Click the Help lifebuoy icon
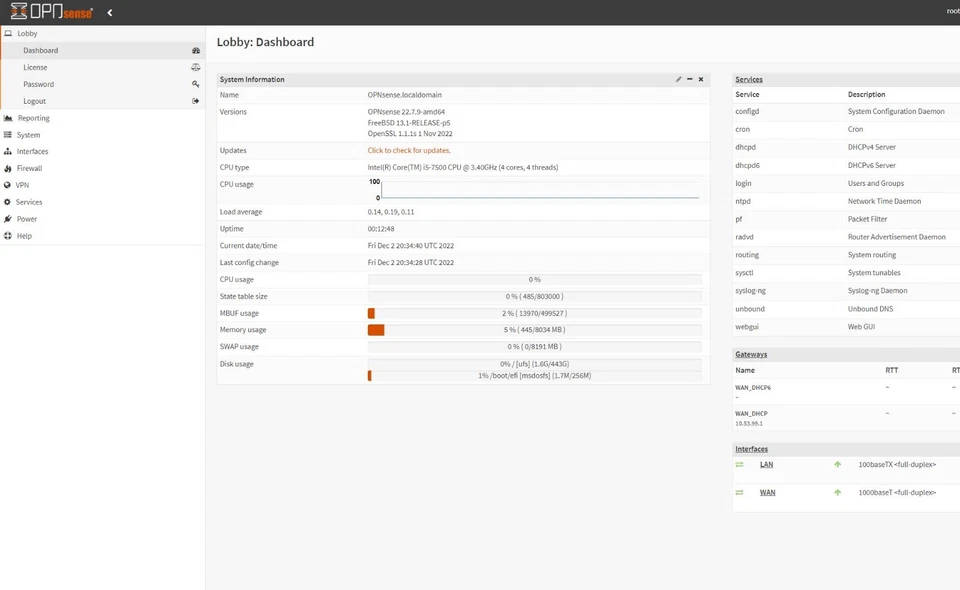This screenshot has height=590, width=960. click(8, 236)
